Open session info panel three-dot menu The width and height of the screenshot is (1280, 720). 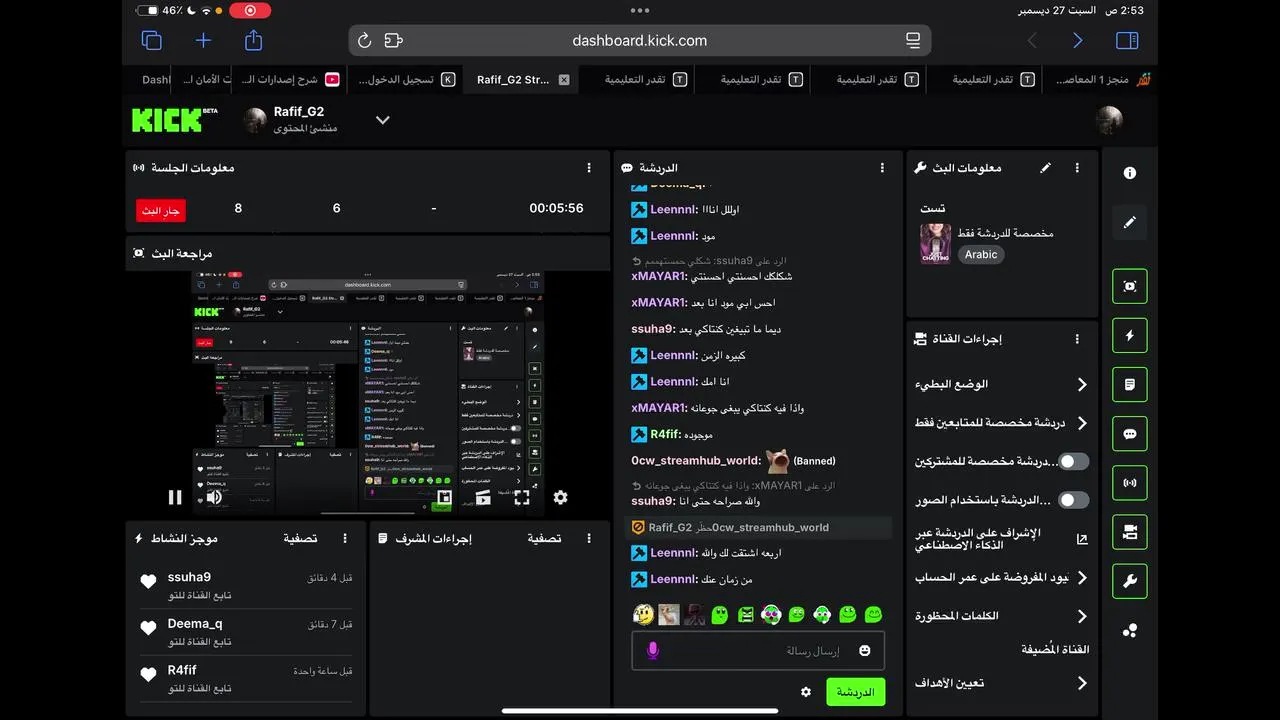coord(589,168)
